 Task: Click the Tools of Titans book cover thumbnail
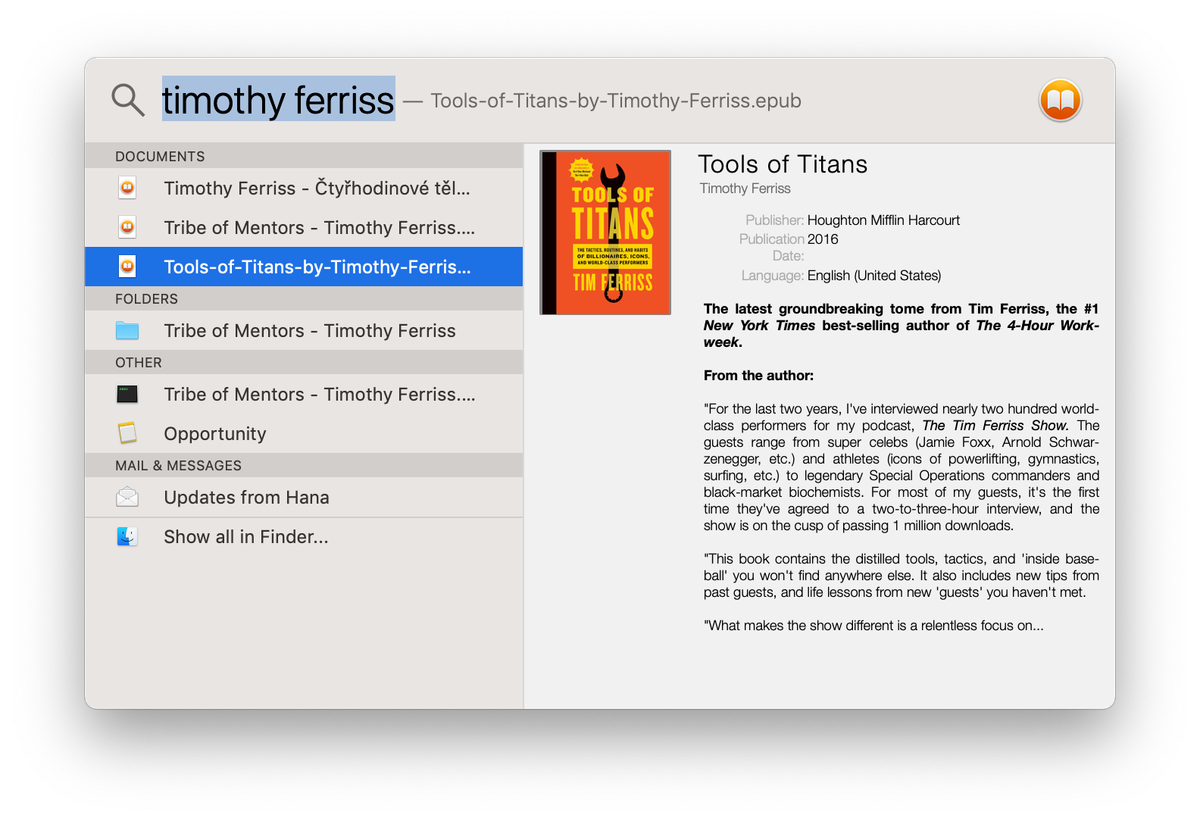[604, 232]
